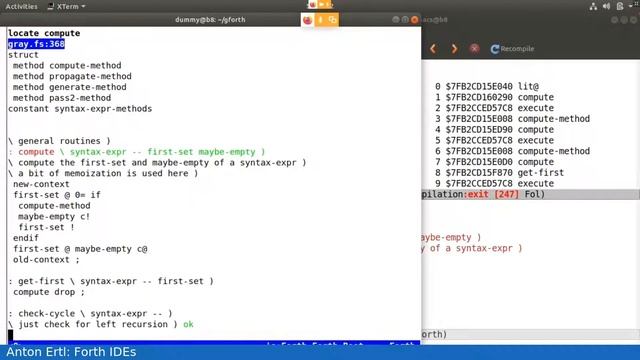
Task: Click the microphone icon in orange overlay bar
Action: 320,20
